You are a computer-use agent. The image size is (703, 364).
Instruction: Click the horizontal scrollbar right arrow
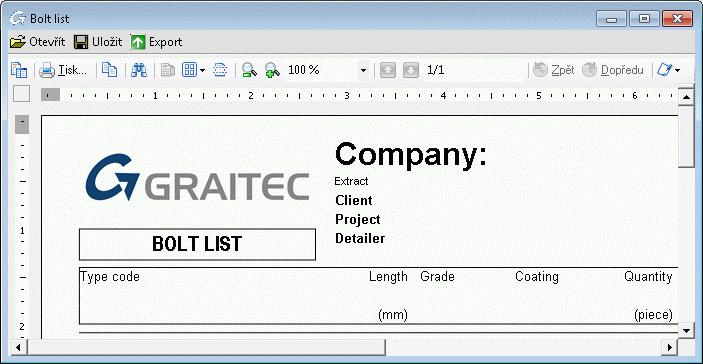[670, 347]
